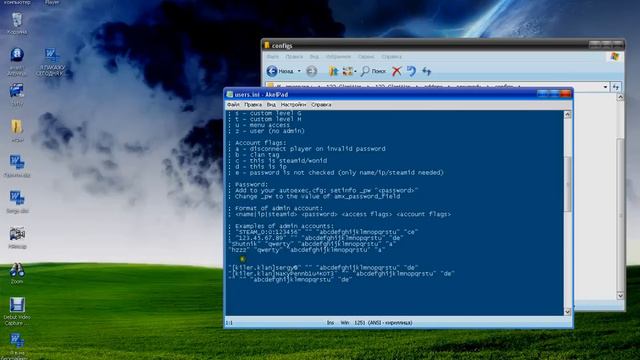Open the Back history dropdown arrow in configs
Screen dimensions: 640x360
click(x=299, y=71)
